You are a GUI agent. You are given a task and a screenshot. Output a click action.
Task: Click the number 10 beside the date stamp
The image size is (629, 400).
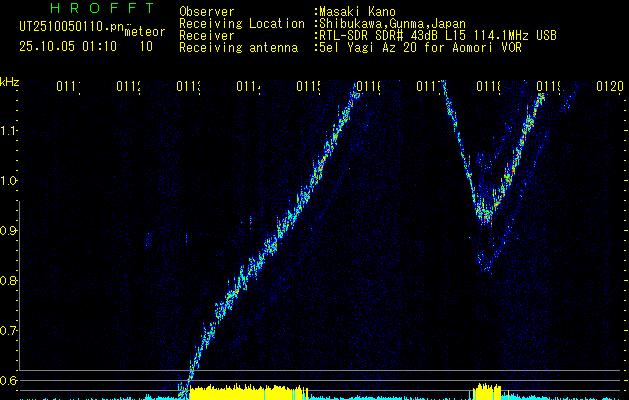coord(146,47)
